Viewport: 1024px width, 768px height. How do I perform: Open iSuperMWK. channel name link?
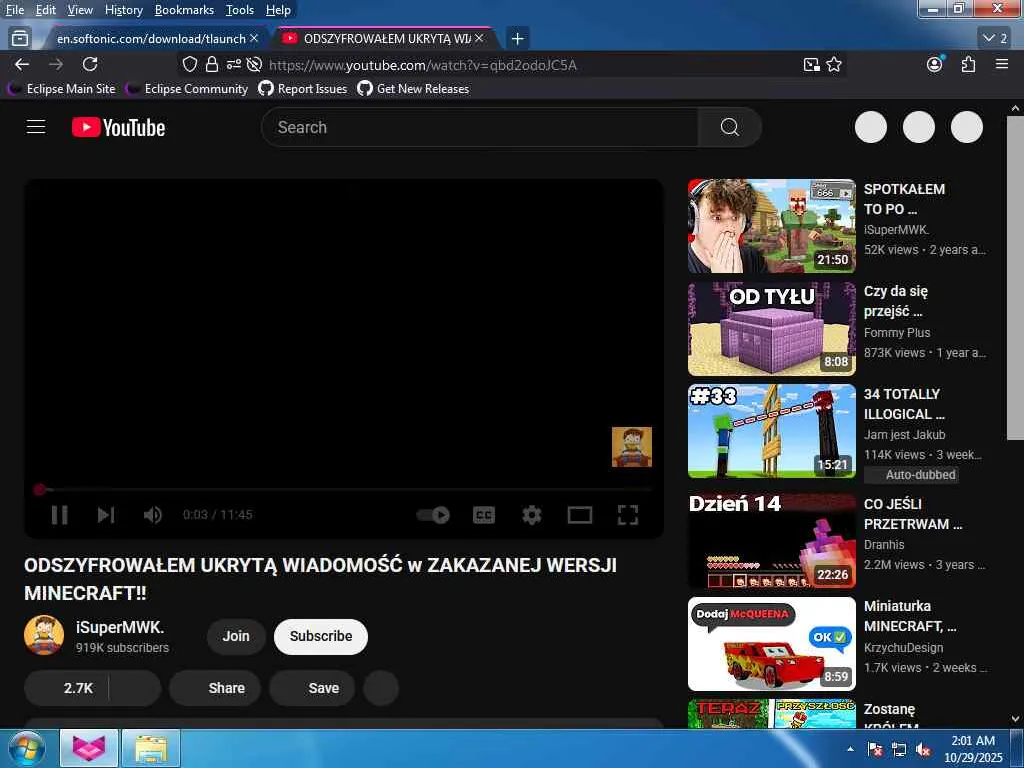(120, 627)
